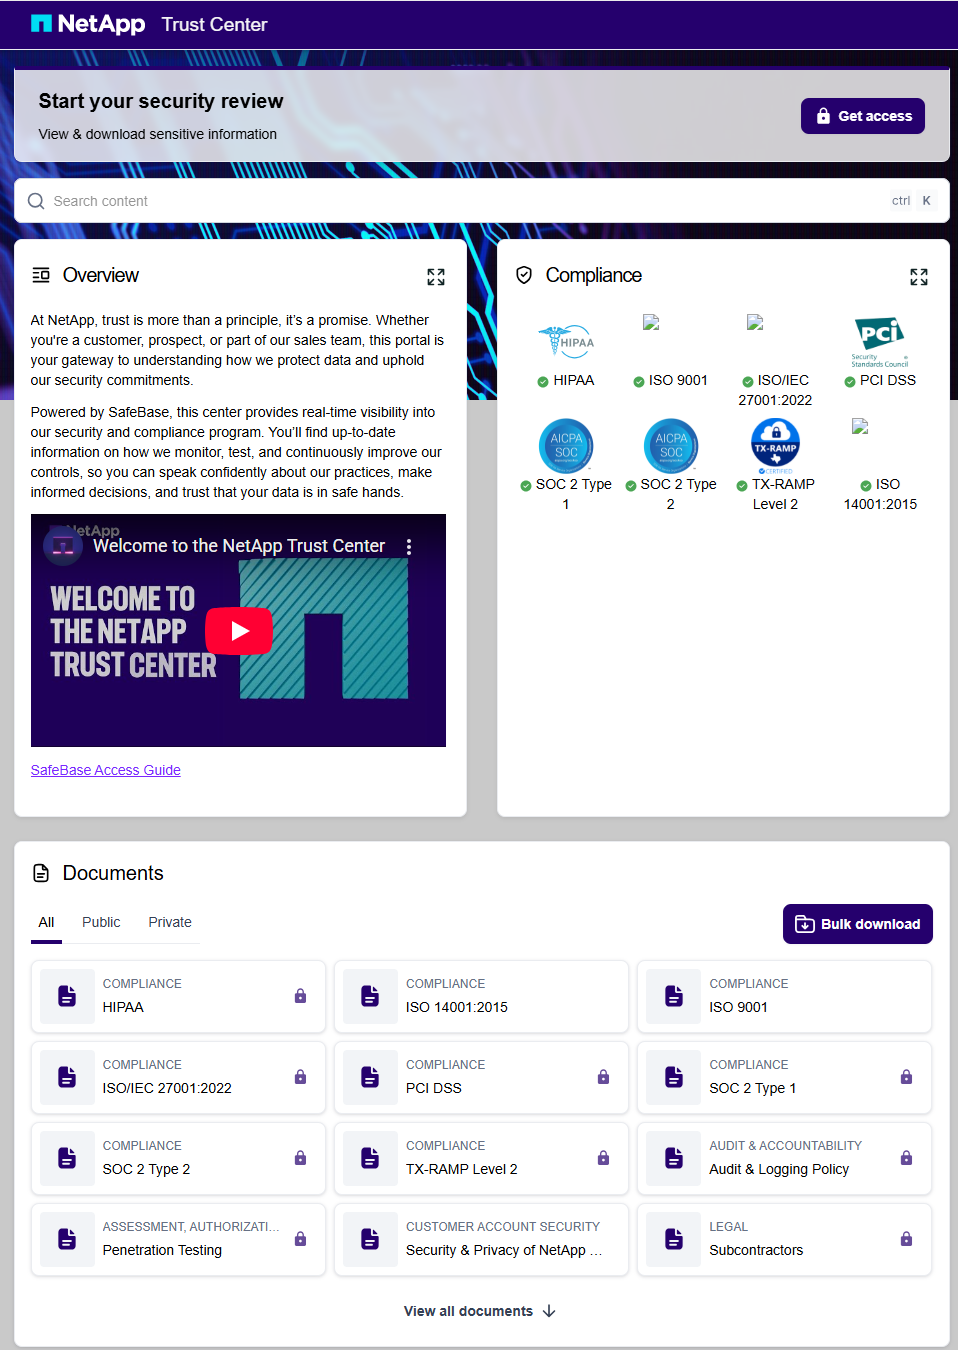This screenshot has width=958, height=1350.
Task: Open the SOC 2 Type 1 document card
Action: click(784, 1077)
